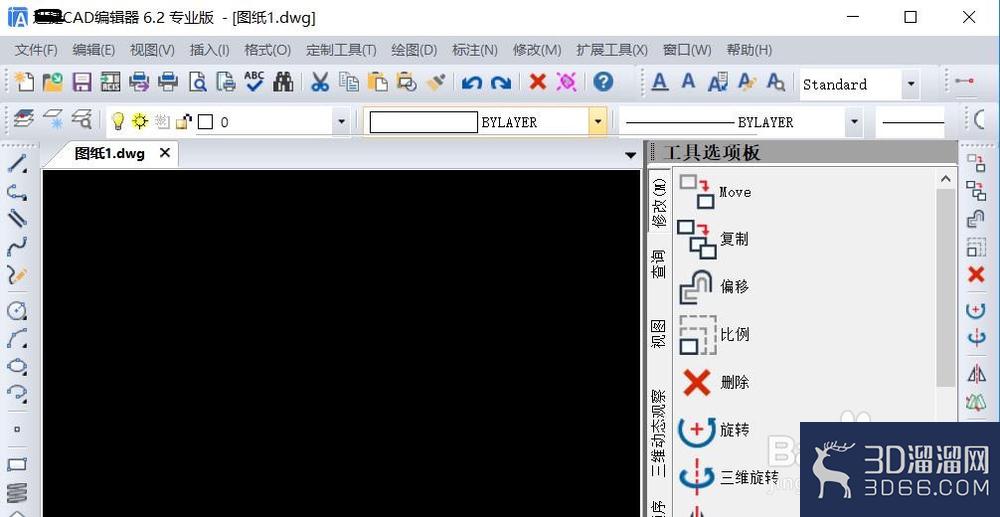Expand the BYLAYER linetype dropdown

[853, 122]
